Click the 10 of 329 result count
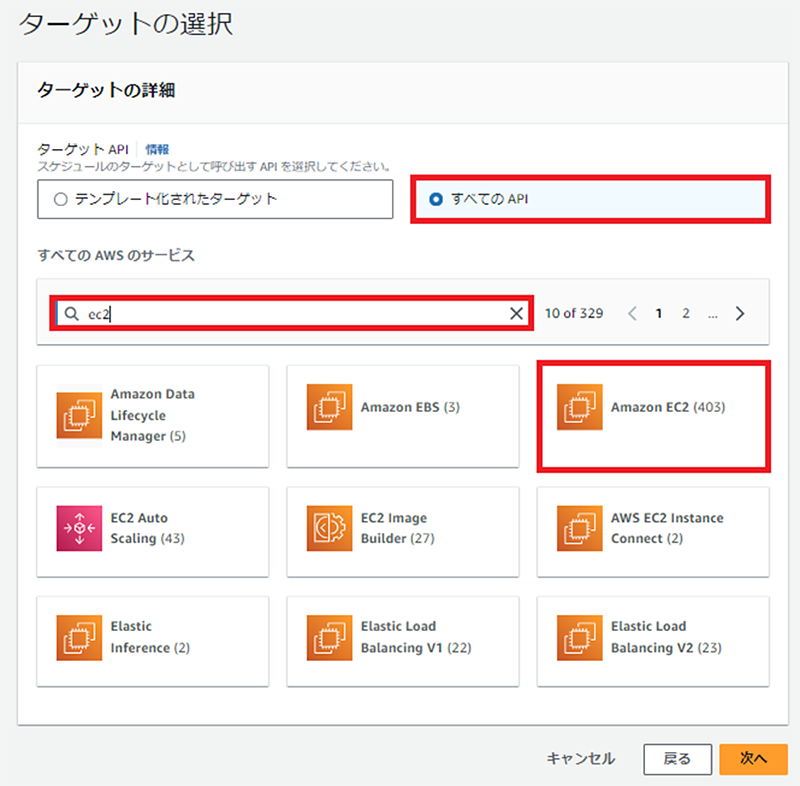This screenshot has height=786, width=800. (x=574, y=313)
